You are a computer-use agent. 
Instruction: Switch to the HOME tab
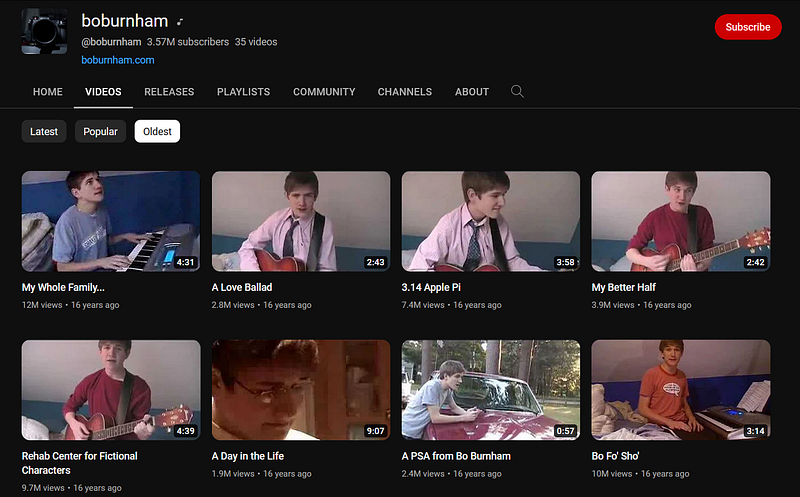coord(48,92)
